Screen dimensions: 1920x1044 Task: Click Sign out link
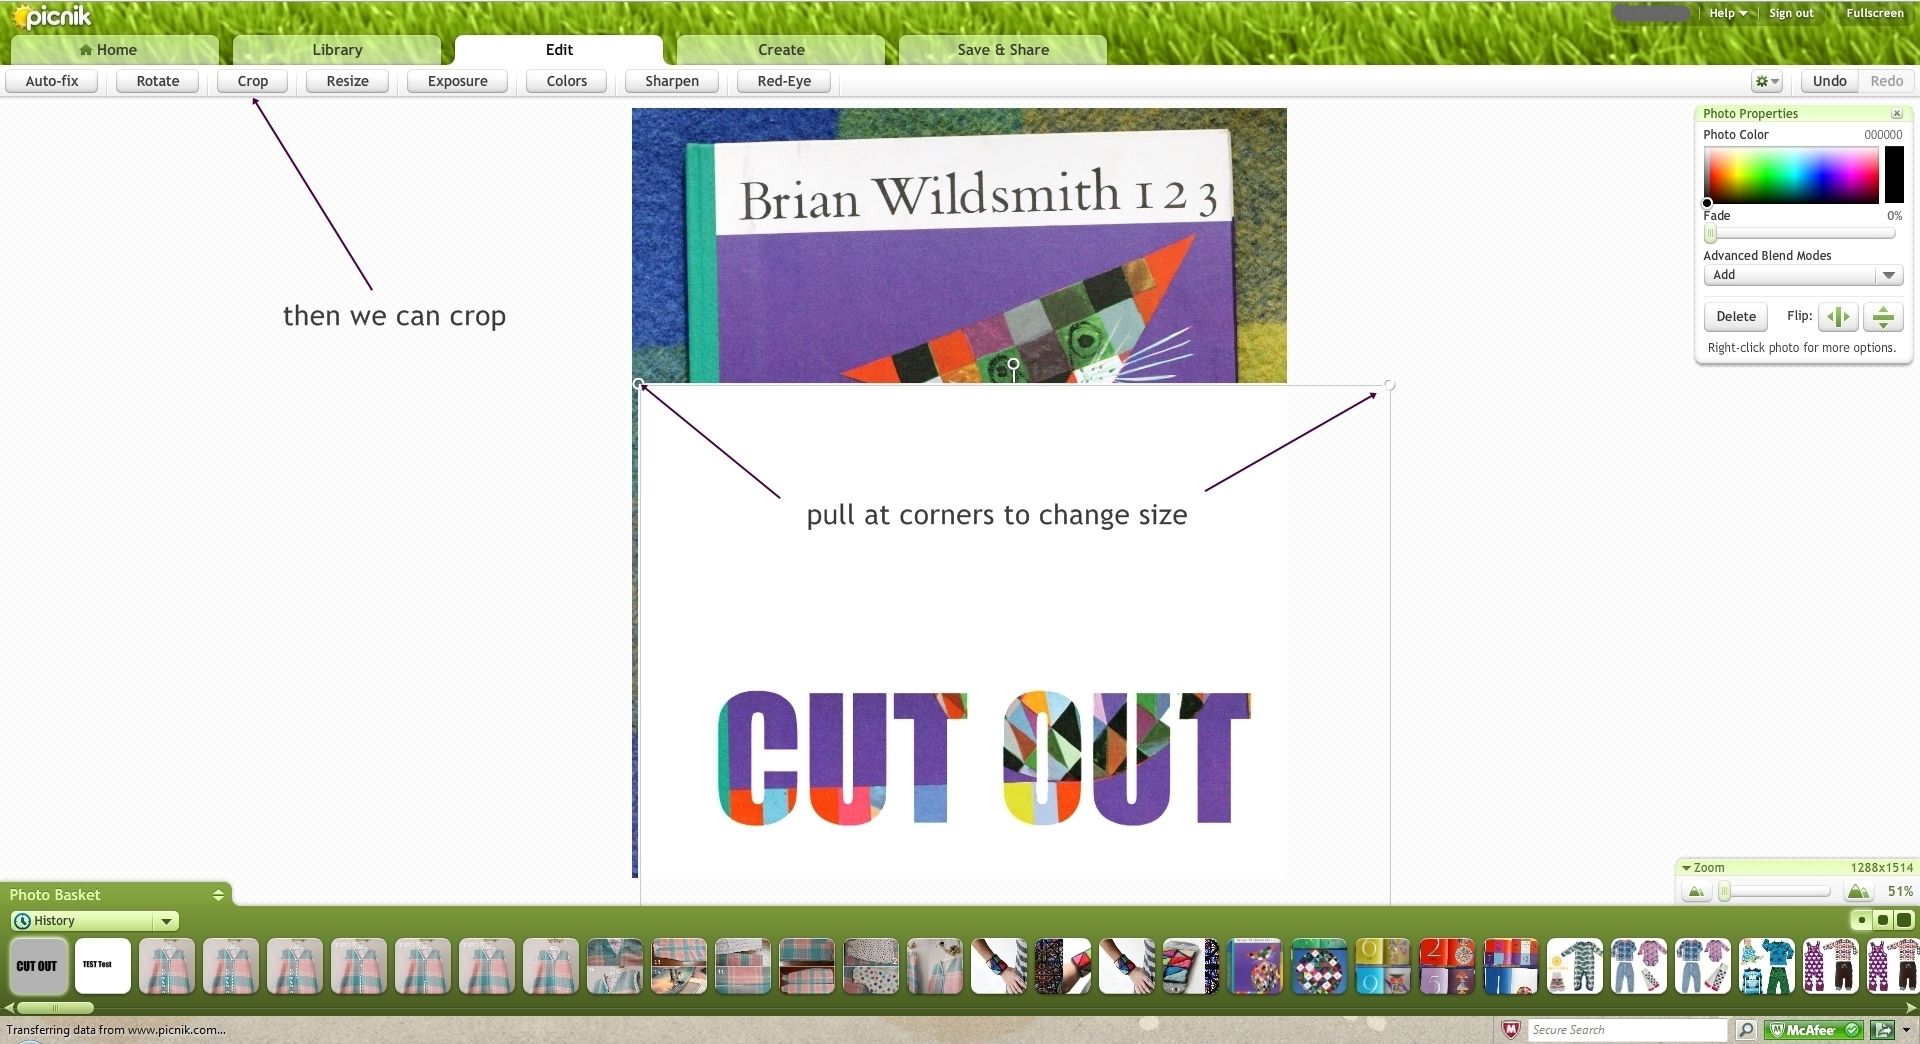[1791, 13]
